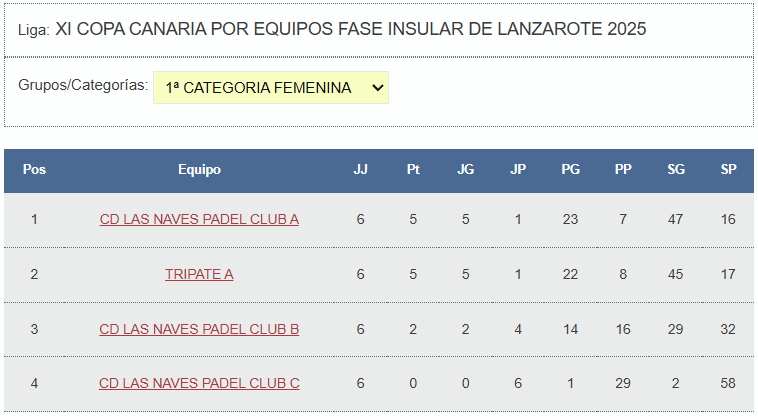Open CD LAS NAVES PADEL CLUB A link

click(199, 219)
